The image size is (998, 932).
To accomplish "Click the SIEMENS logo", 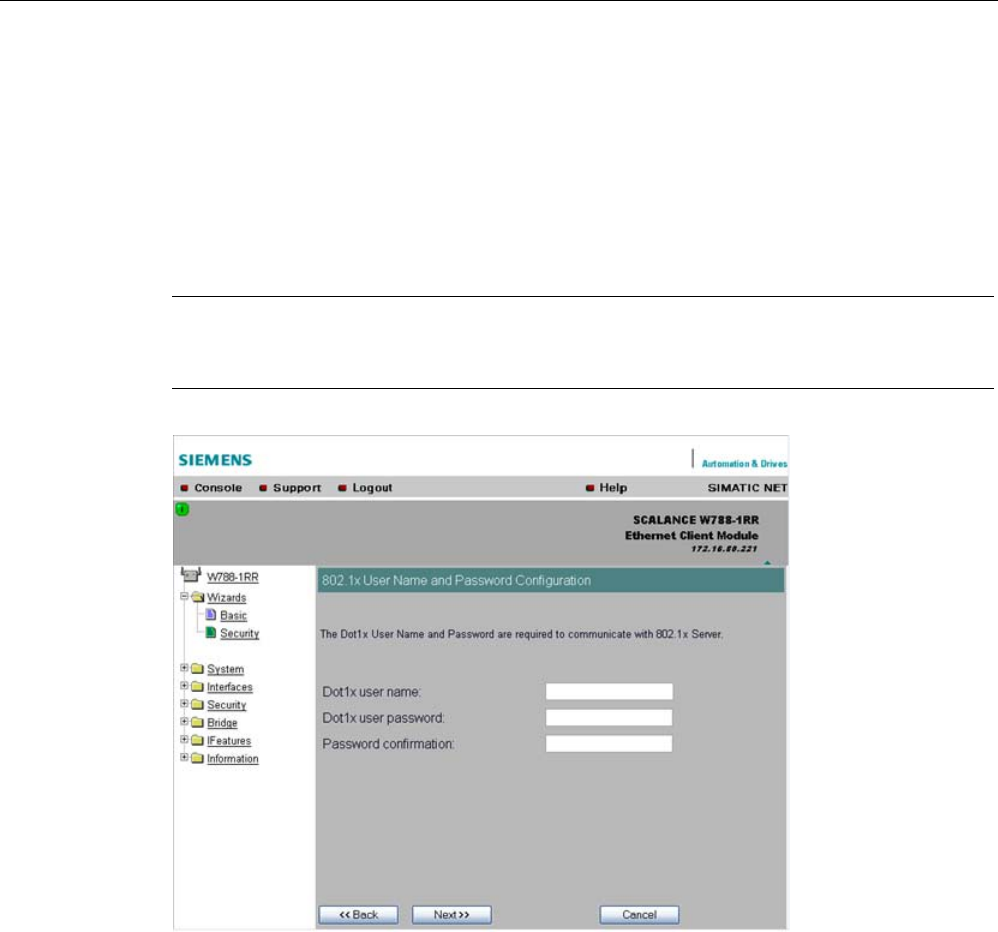I will point(215,460).
